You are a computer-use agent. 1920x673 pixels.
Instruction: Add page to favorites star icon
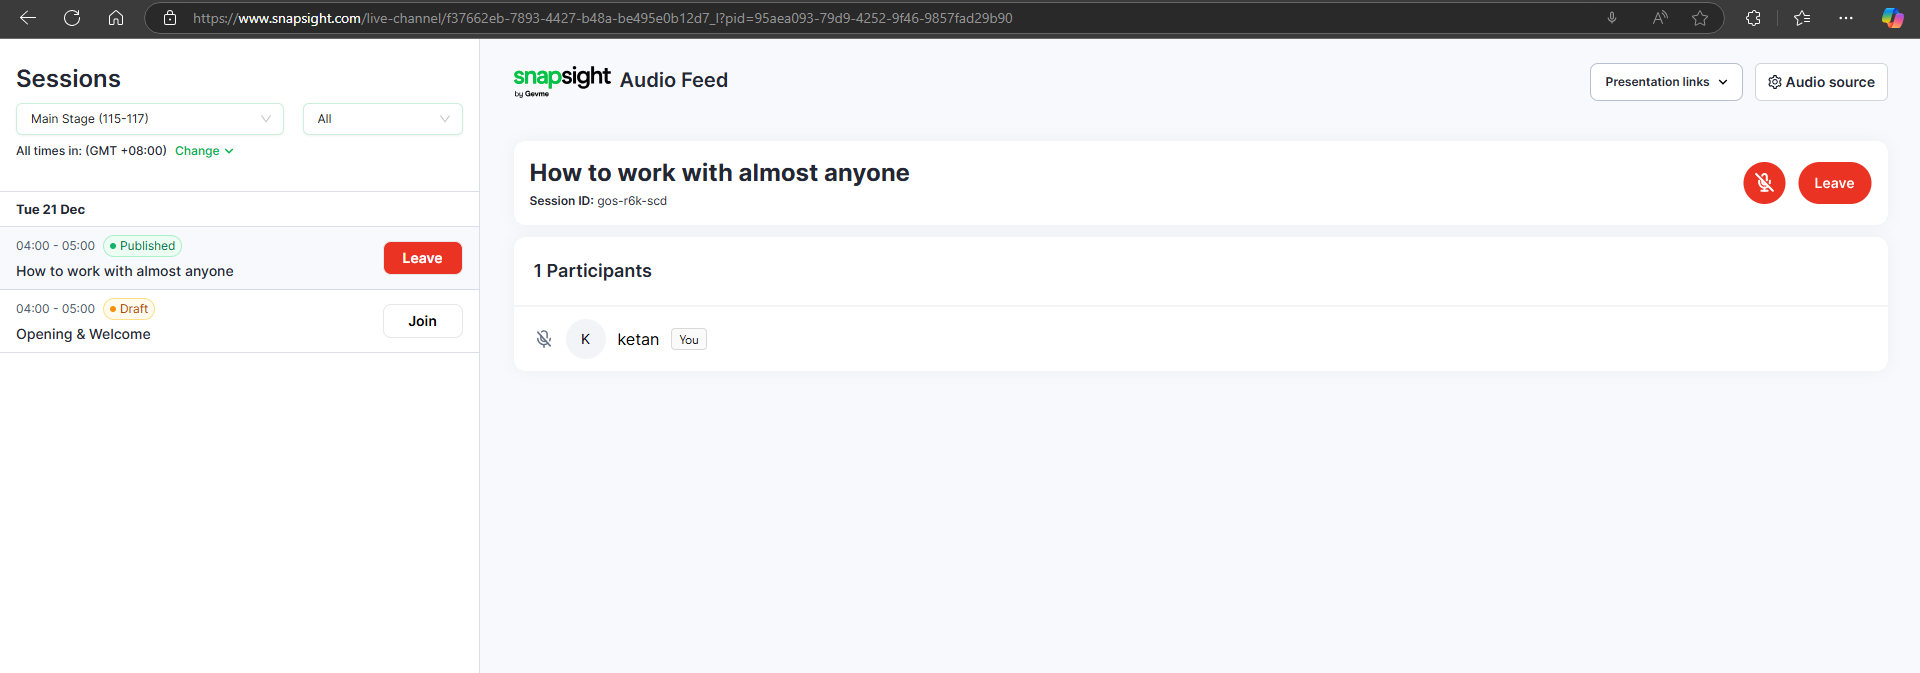pos(1700,18)
